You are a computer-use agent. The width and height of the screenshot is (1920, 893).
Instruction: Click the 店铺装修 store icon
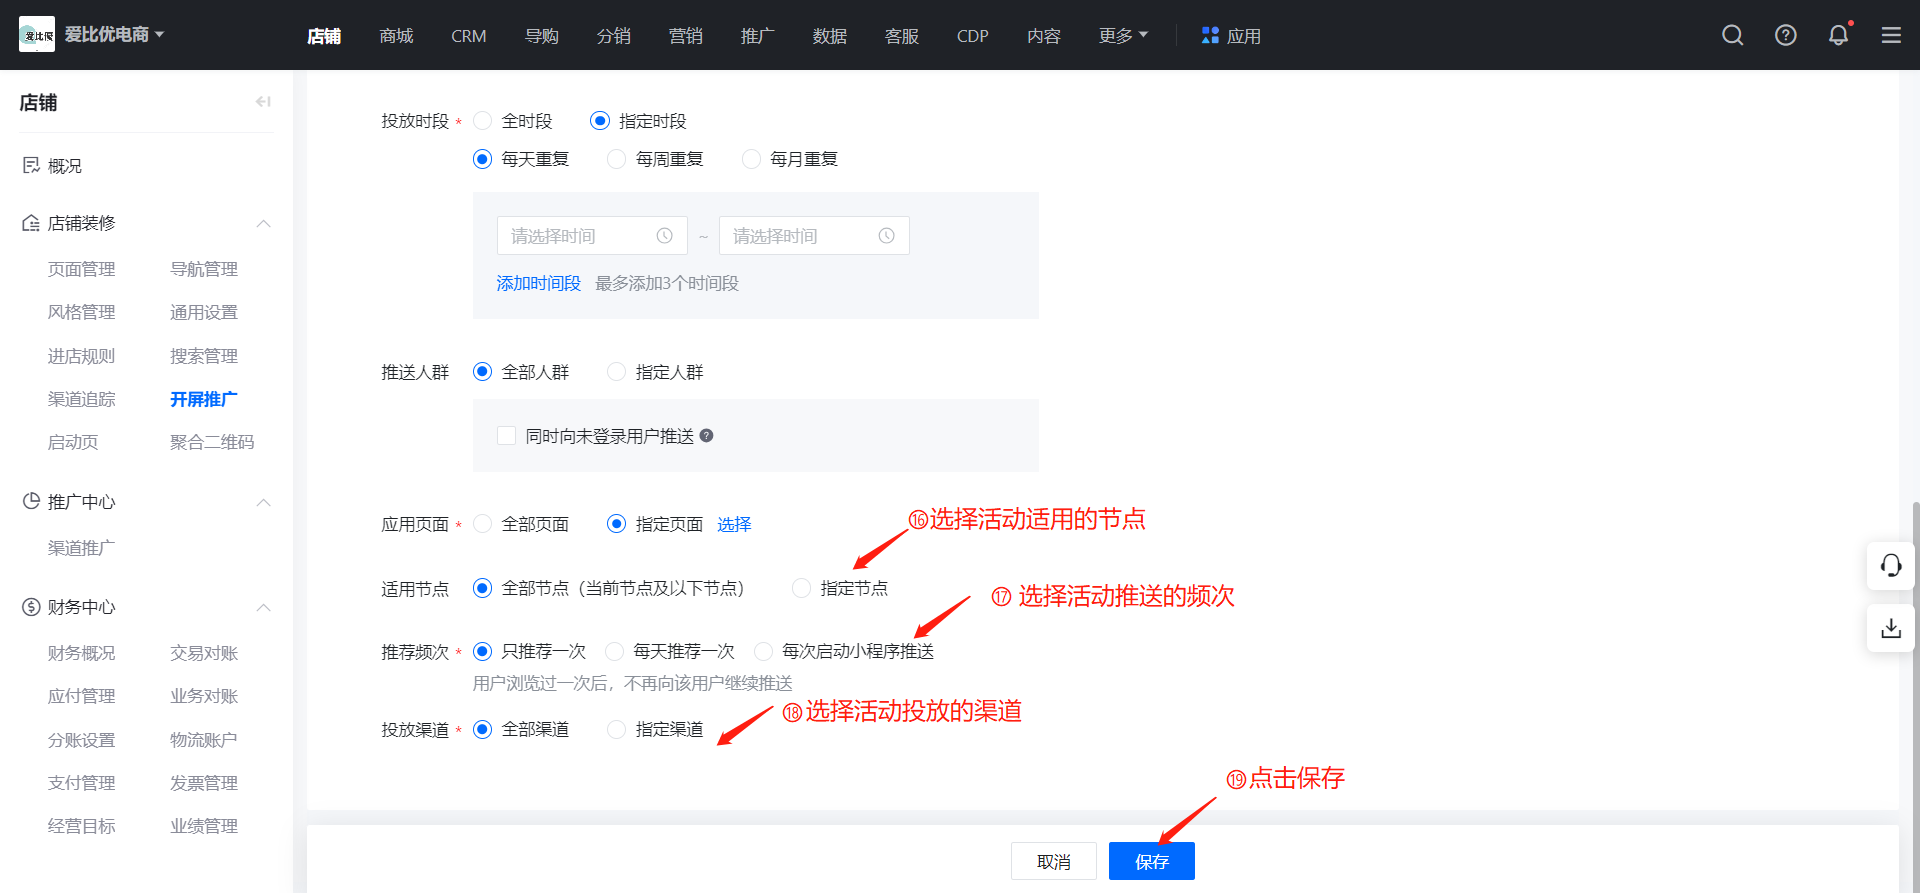coord(31,223)
